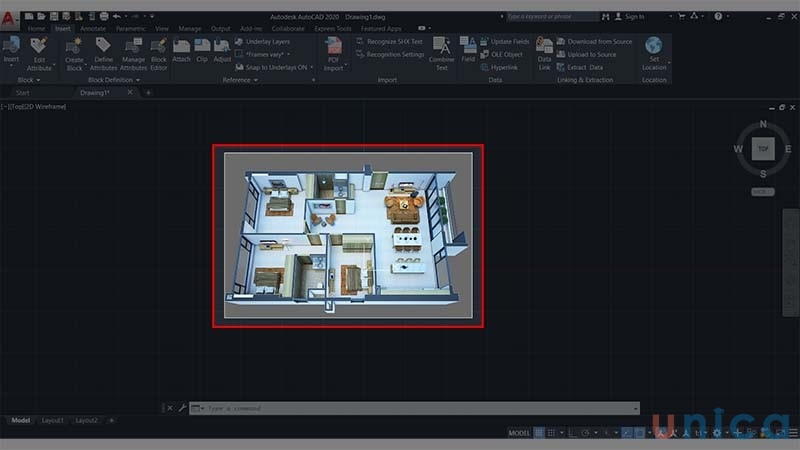Viewport: 800px width, 450px height.
Task: Click the Sign In button
Action: click(633, 17)
